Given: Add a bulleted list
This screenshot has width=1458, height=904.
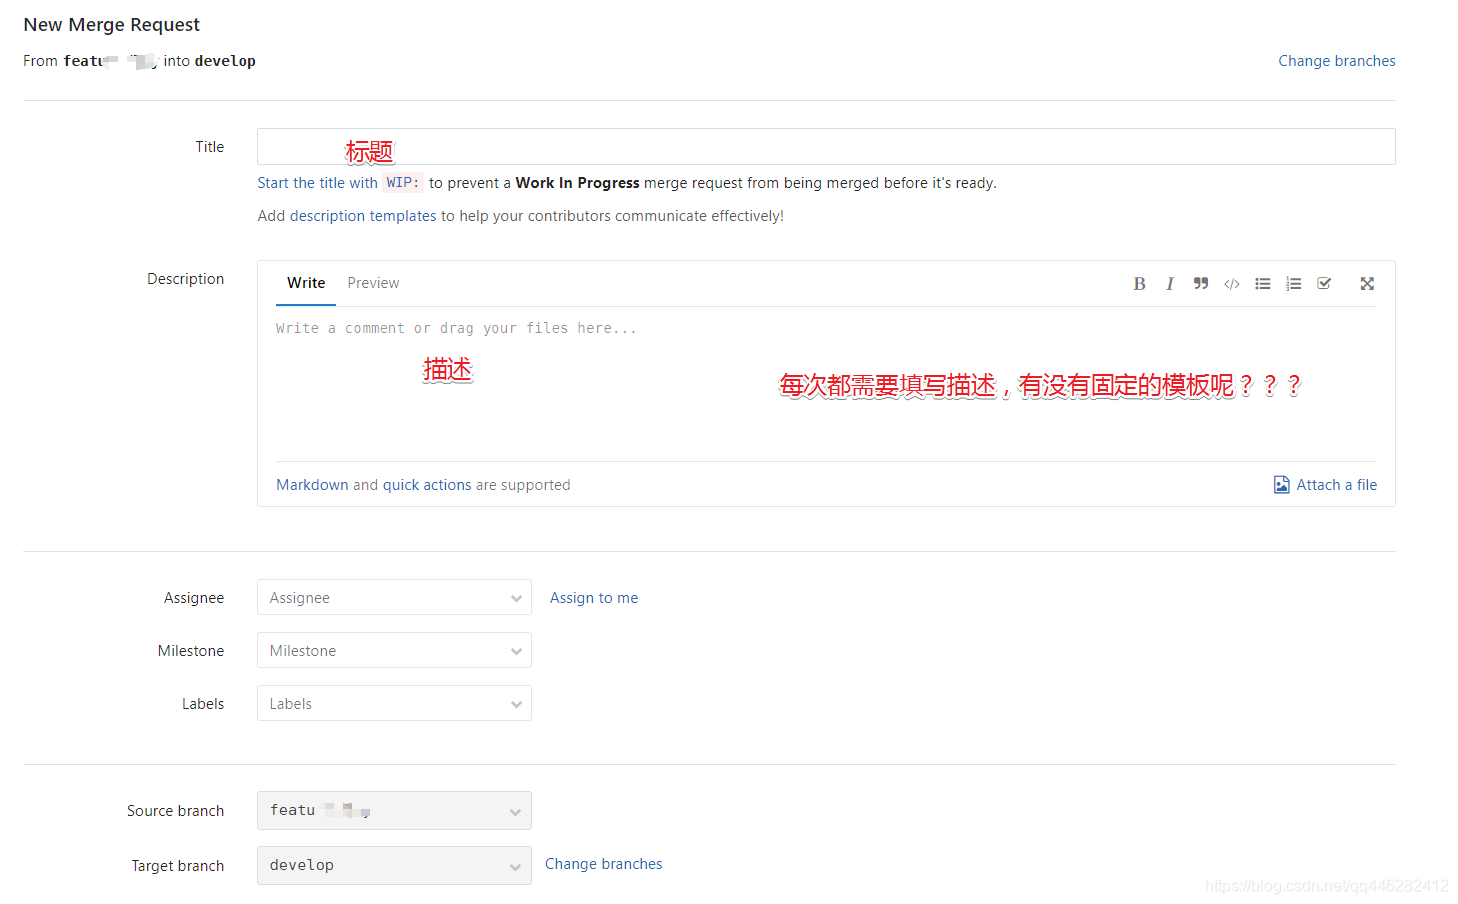Looking at the screenshot, I should [1263, 284].
